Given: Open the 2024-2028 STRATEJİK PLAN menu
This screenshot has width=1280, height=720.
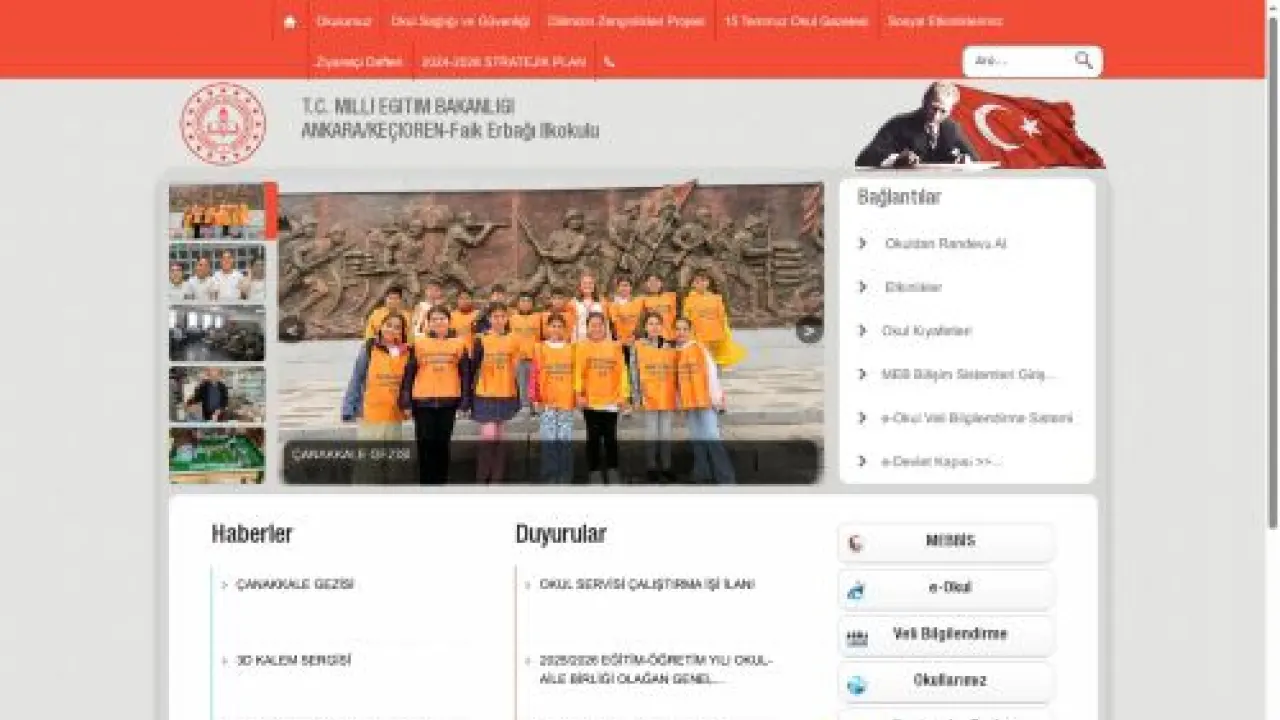Looking at the screenshot, I should (503, 61).
